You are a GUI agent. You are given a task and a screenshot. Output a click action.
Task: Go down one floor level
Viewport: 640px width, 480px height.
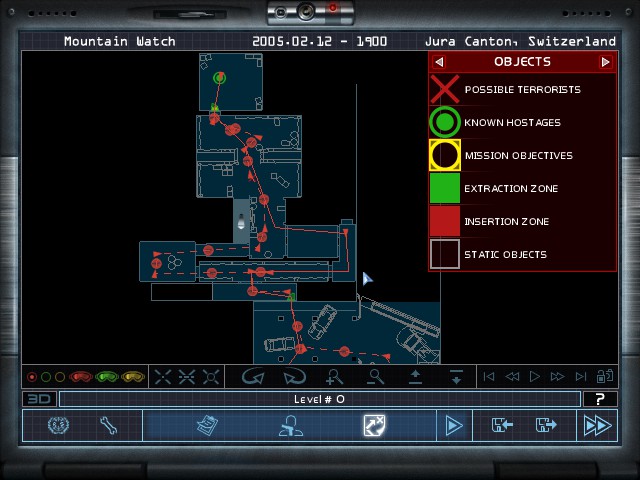(x=456, y=377)
